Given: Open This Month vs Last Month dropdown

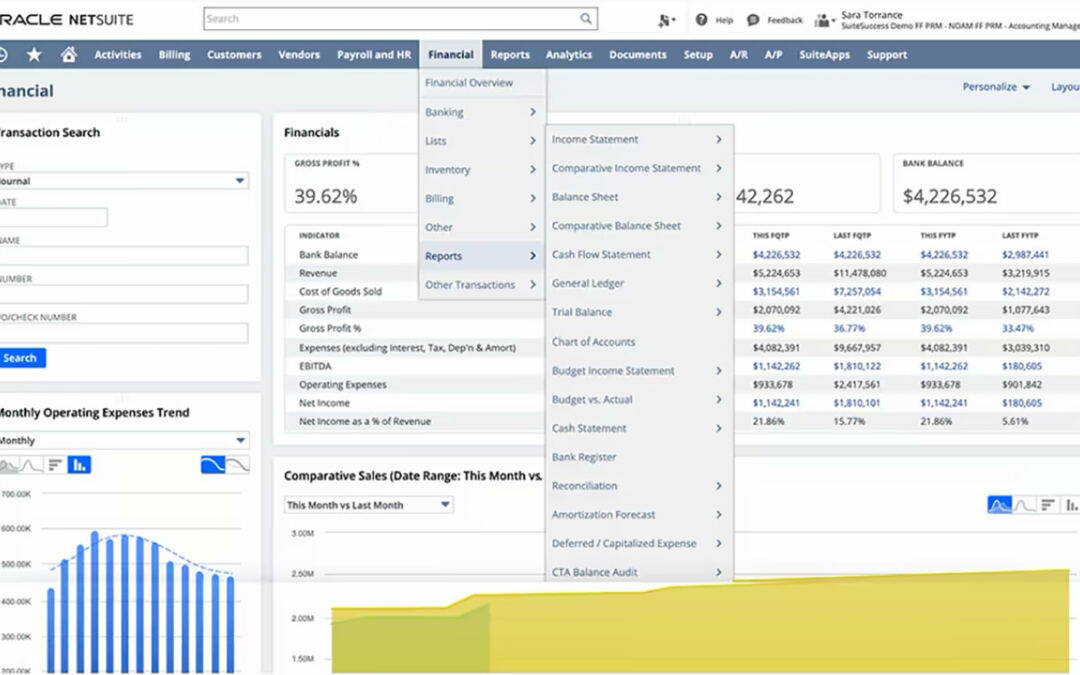Looking at the screenshot, I should [x=368, y=505].
